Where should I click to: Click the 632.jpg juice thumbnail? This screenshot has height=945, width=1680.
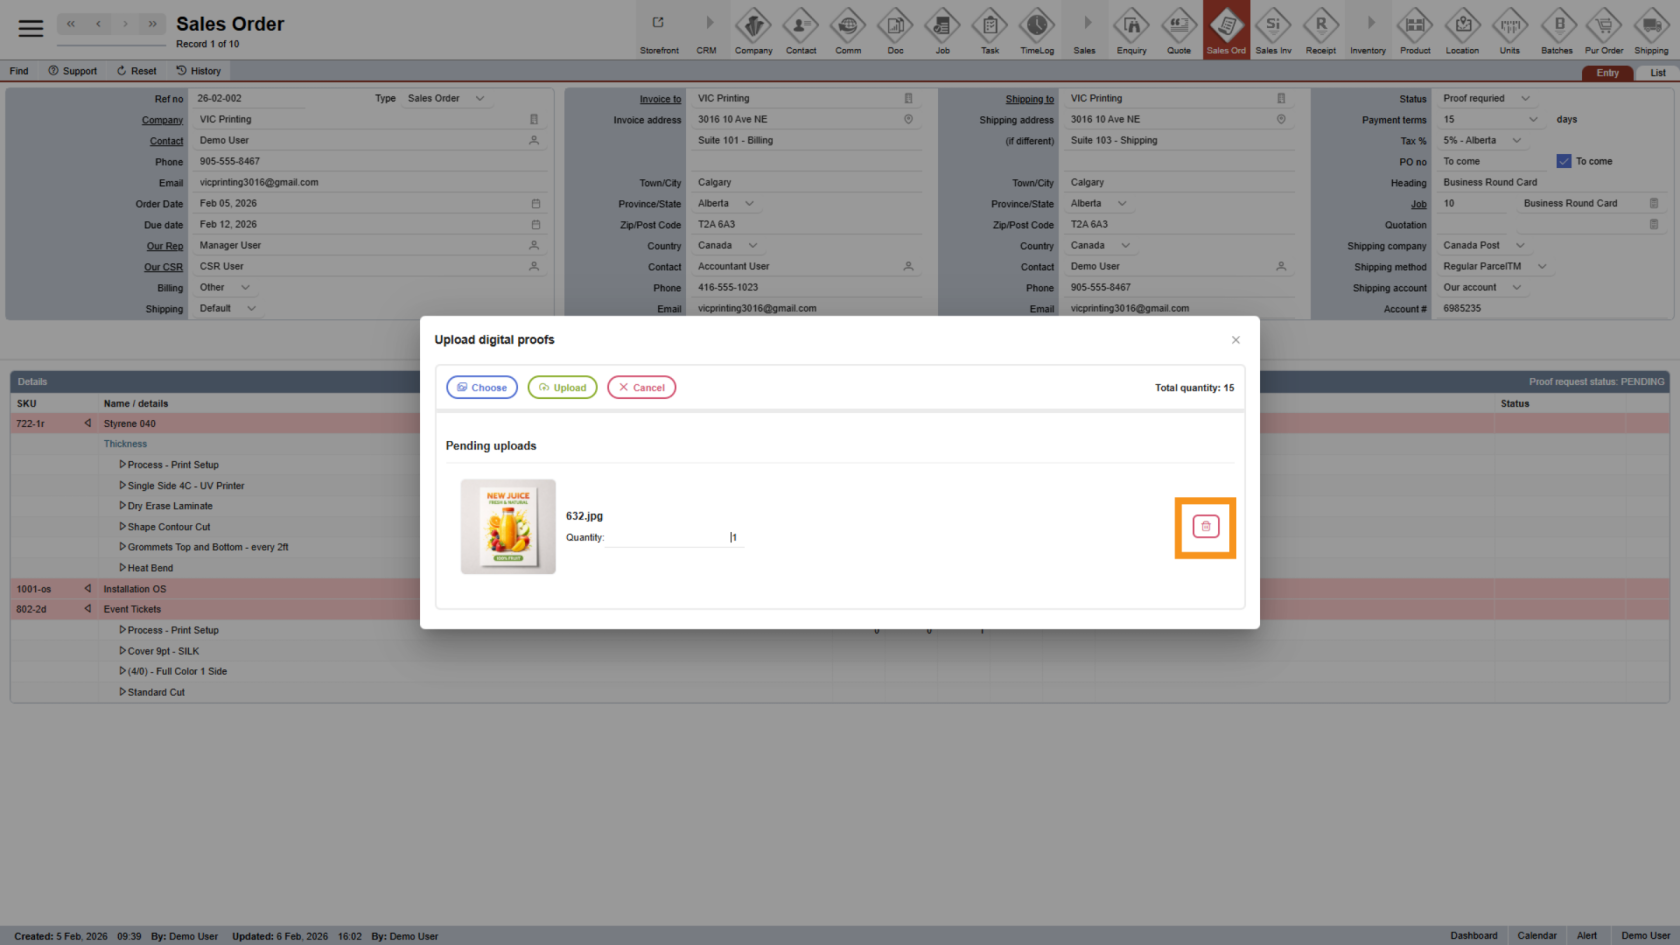(x=508, y=527)
